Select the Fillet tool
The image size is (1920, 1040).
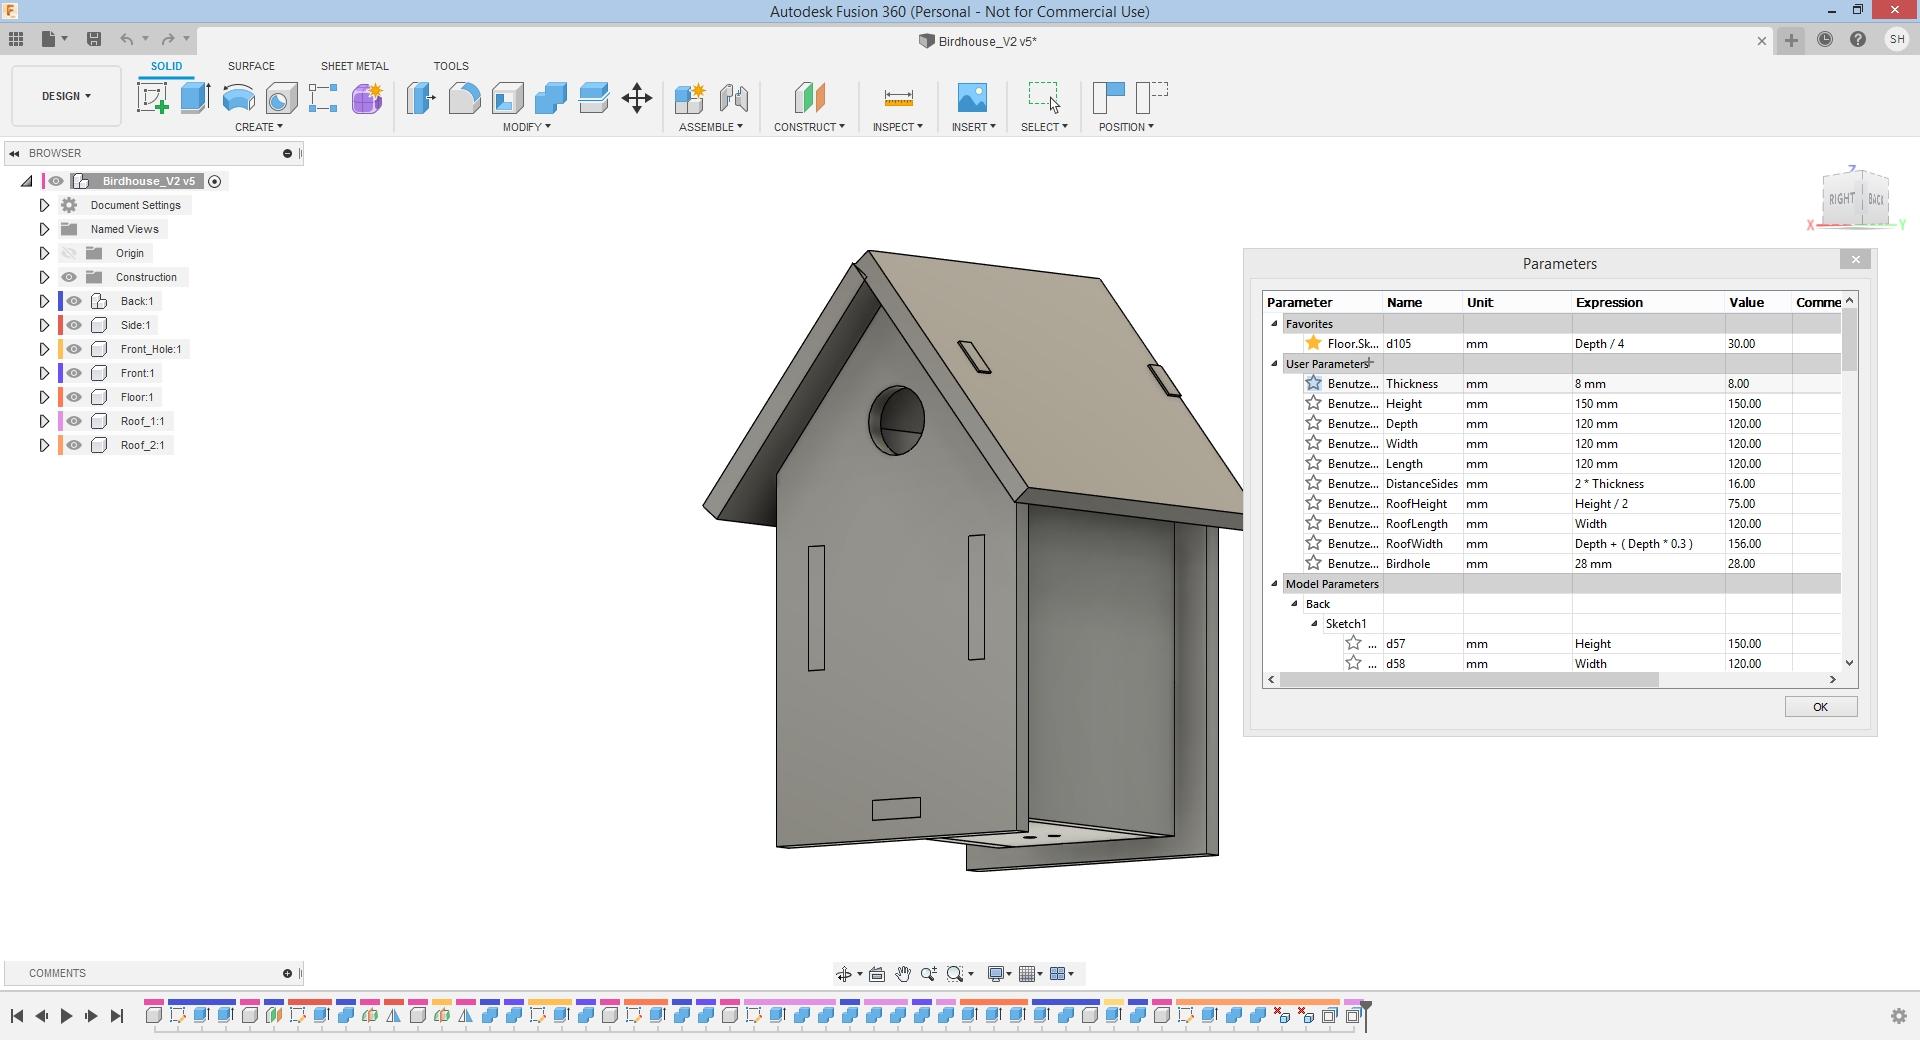(464, 98)
